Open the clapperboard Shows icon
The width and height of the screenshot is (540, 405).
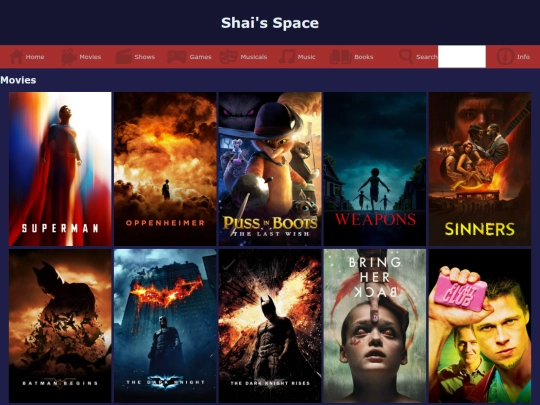[123, 57]
